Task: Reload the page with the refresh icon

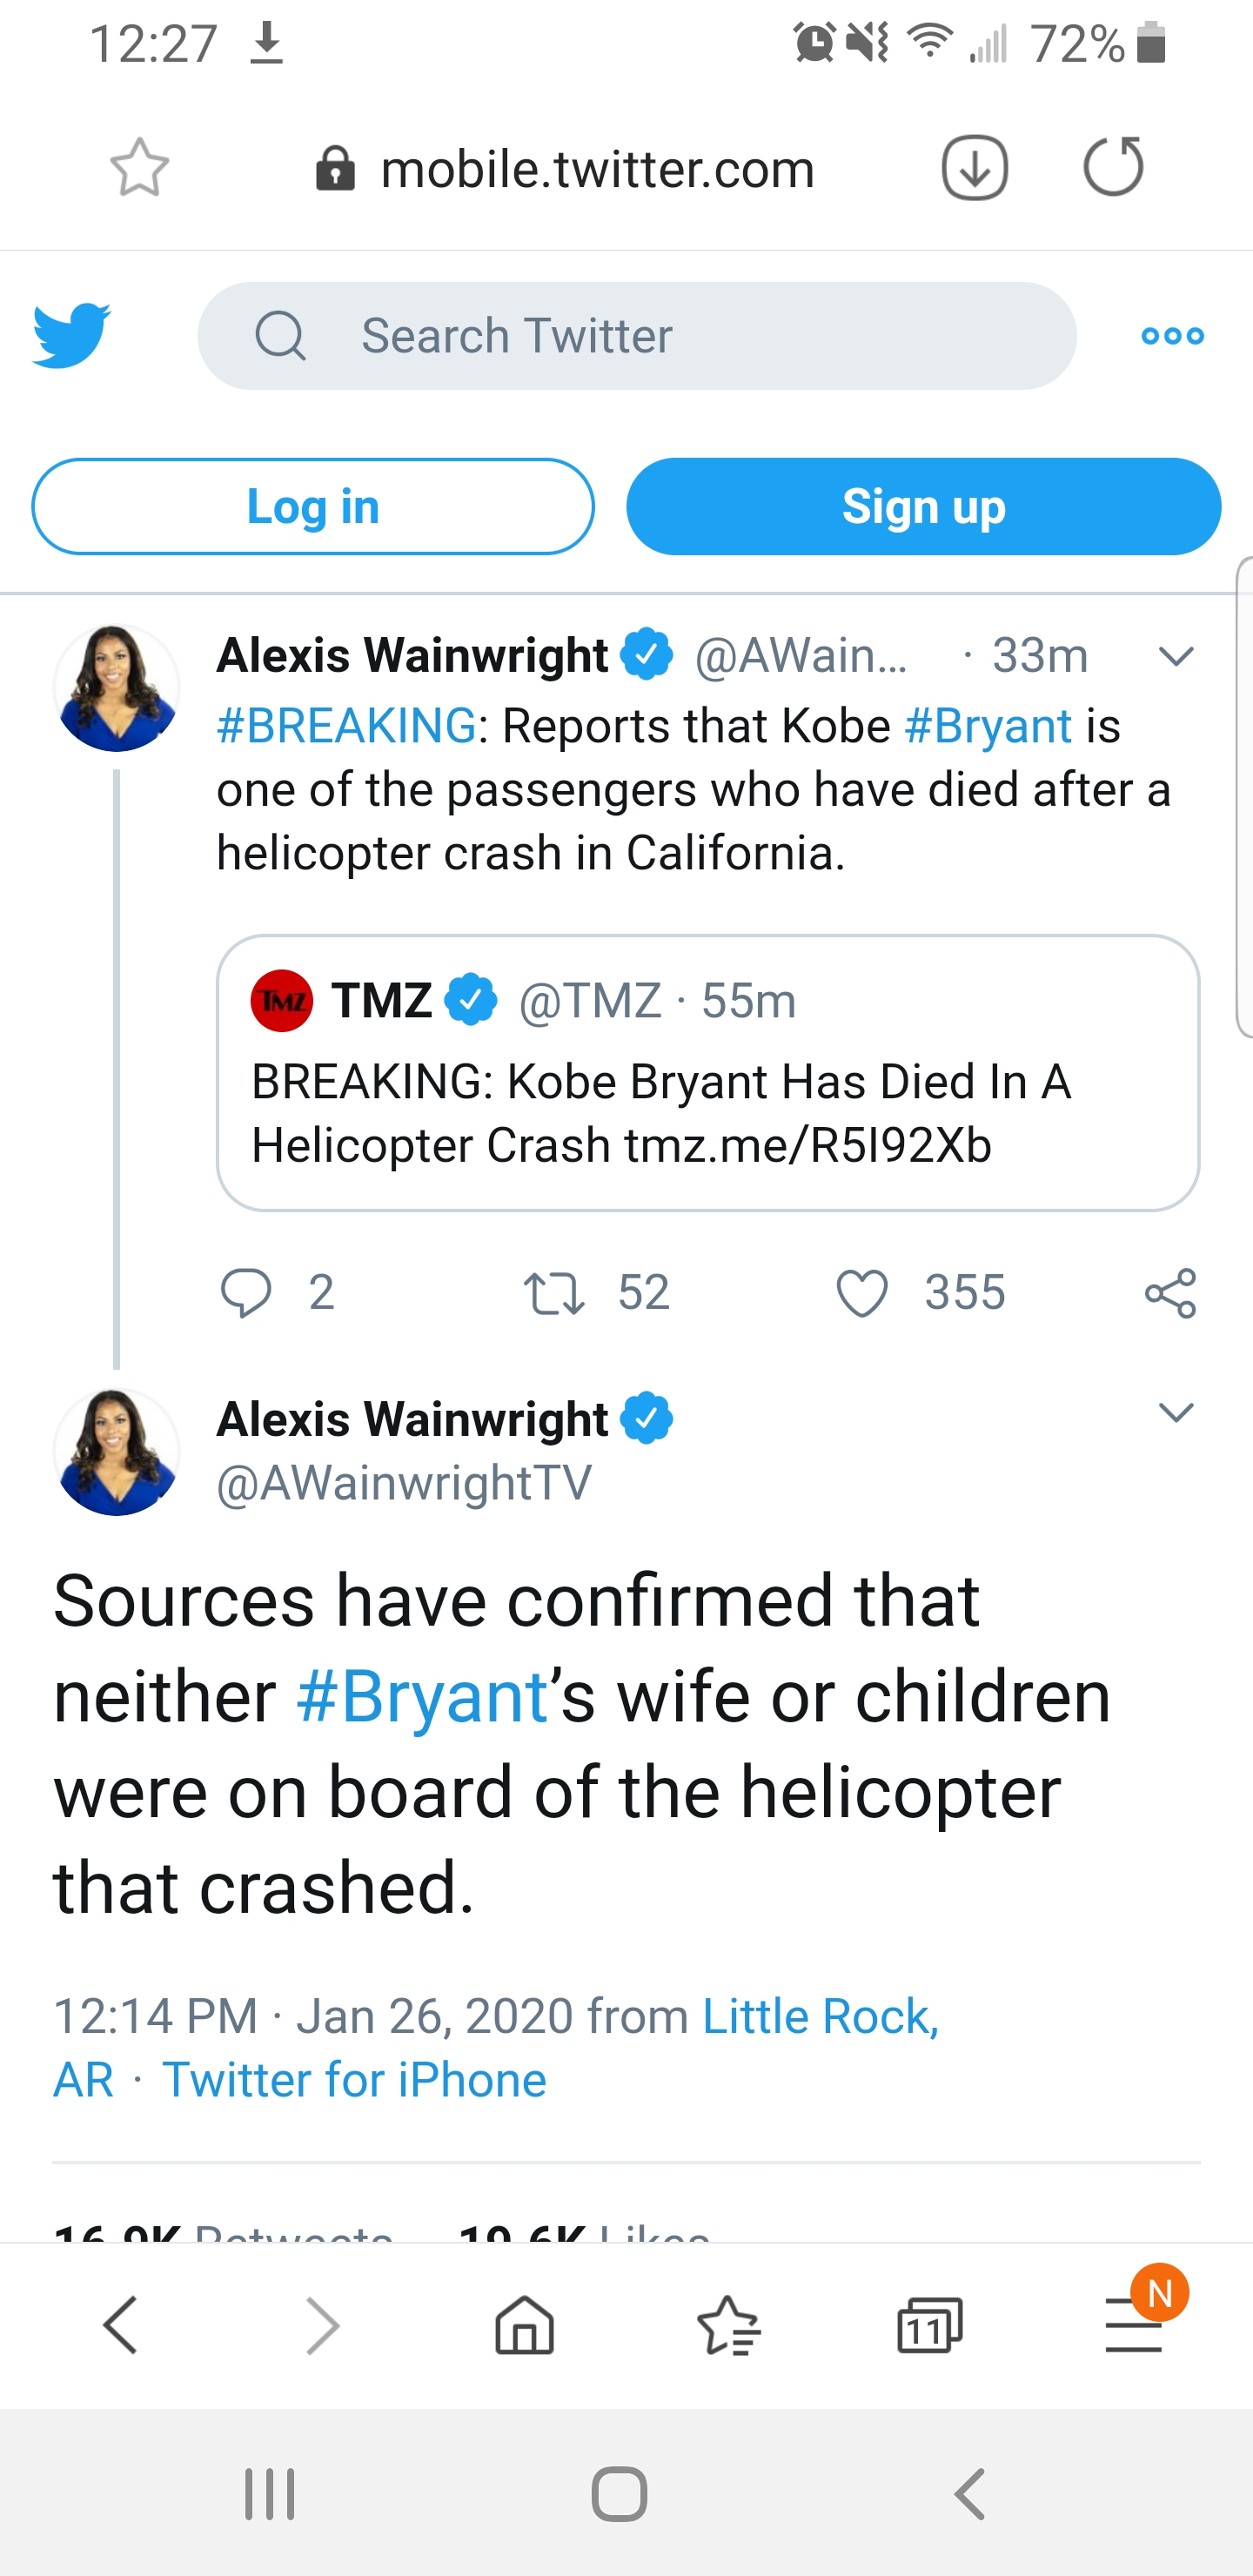Action: coord(1113,166)
